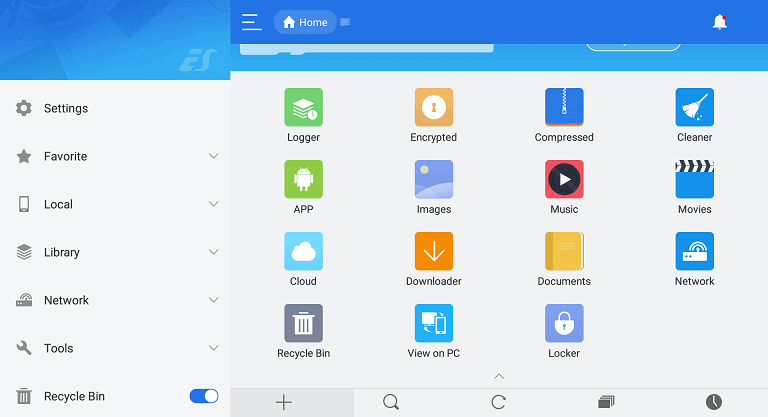The width and height of the screenshot is (768, 417).
Task: Expand the Local section chevron
Action: [214, 204]
